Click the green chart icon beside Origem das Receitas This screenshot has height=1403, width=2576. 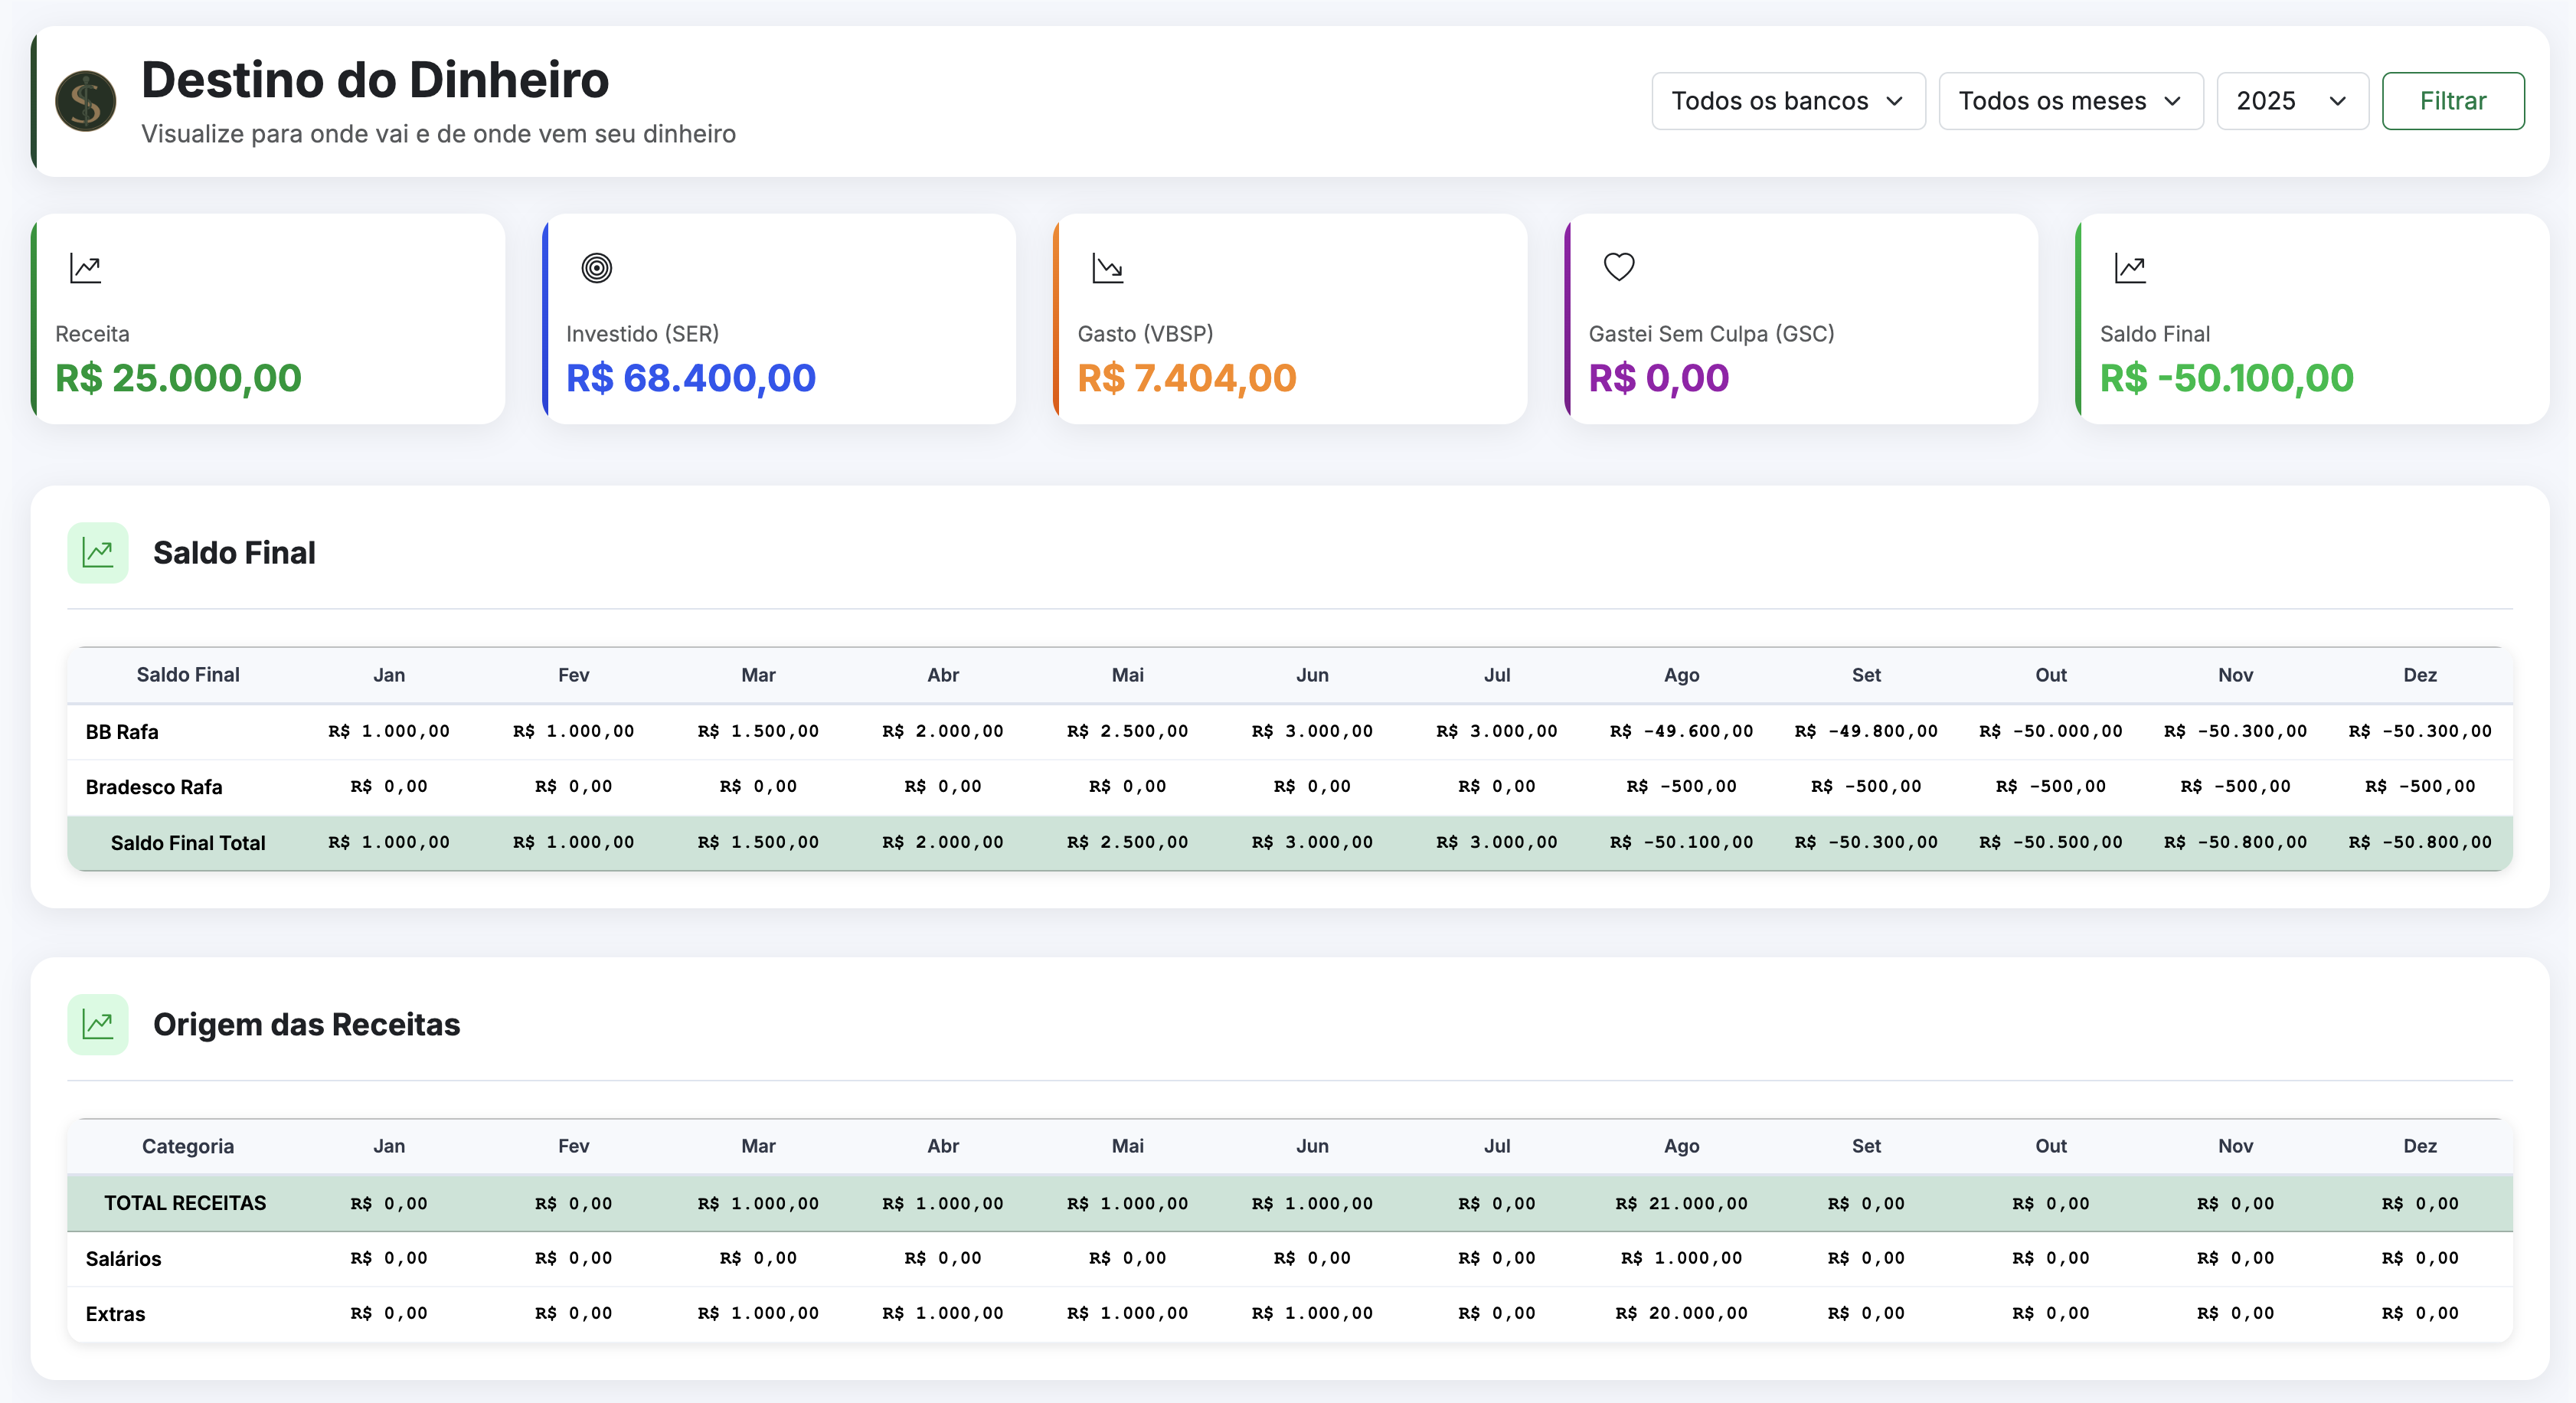[98, 1024]
